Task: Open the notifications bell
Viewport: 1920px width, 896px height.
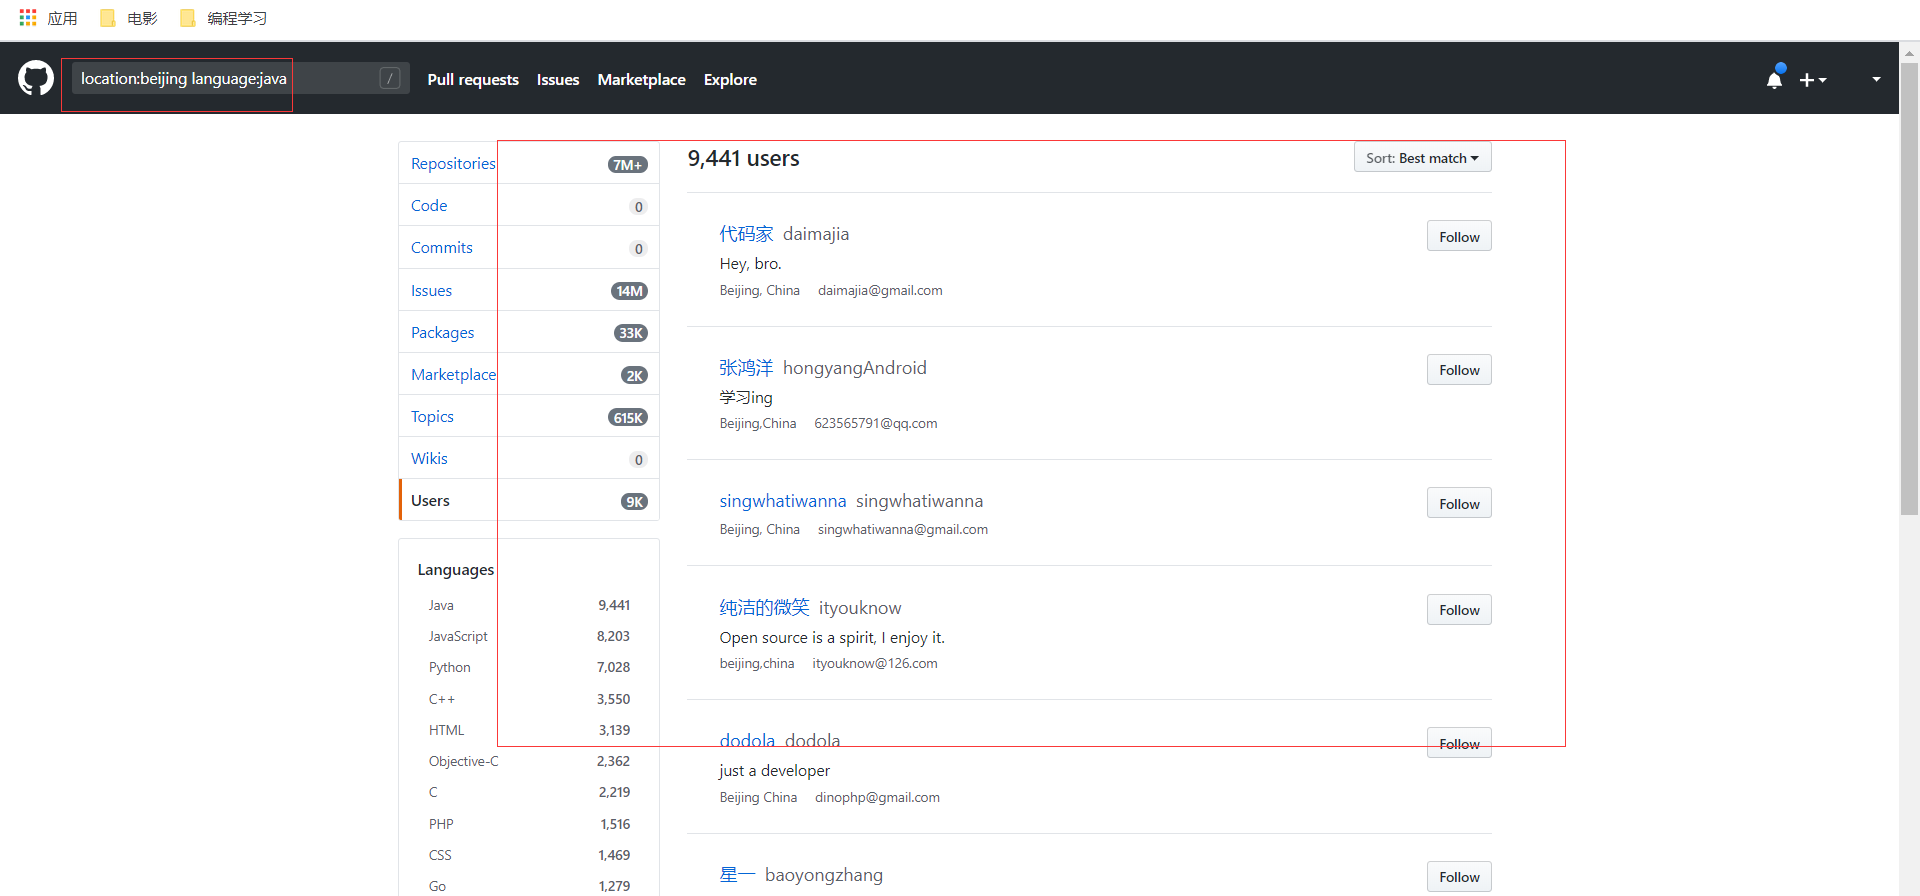Action: 1774,79
